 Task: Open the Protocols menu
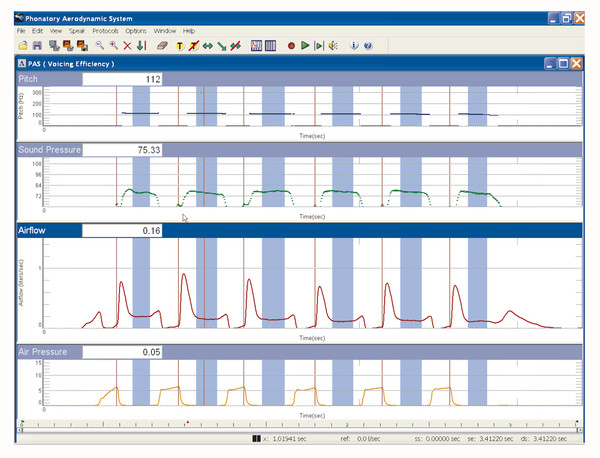(105, 31)
